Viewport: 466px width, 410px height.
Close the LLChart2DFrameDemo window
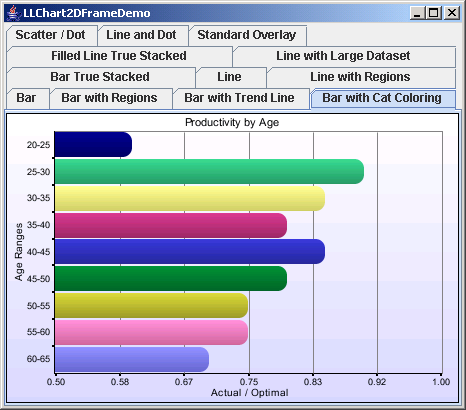[452, 13]
